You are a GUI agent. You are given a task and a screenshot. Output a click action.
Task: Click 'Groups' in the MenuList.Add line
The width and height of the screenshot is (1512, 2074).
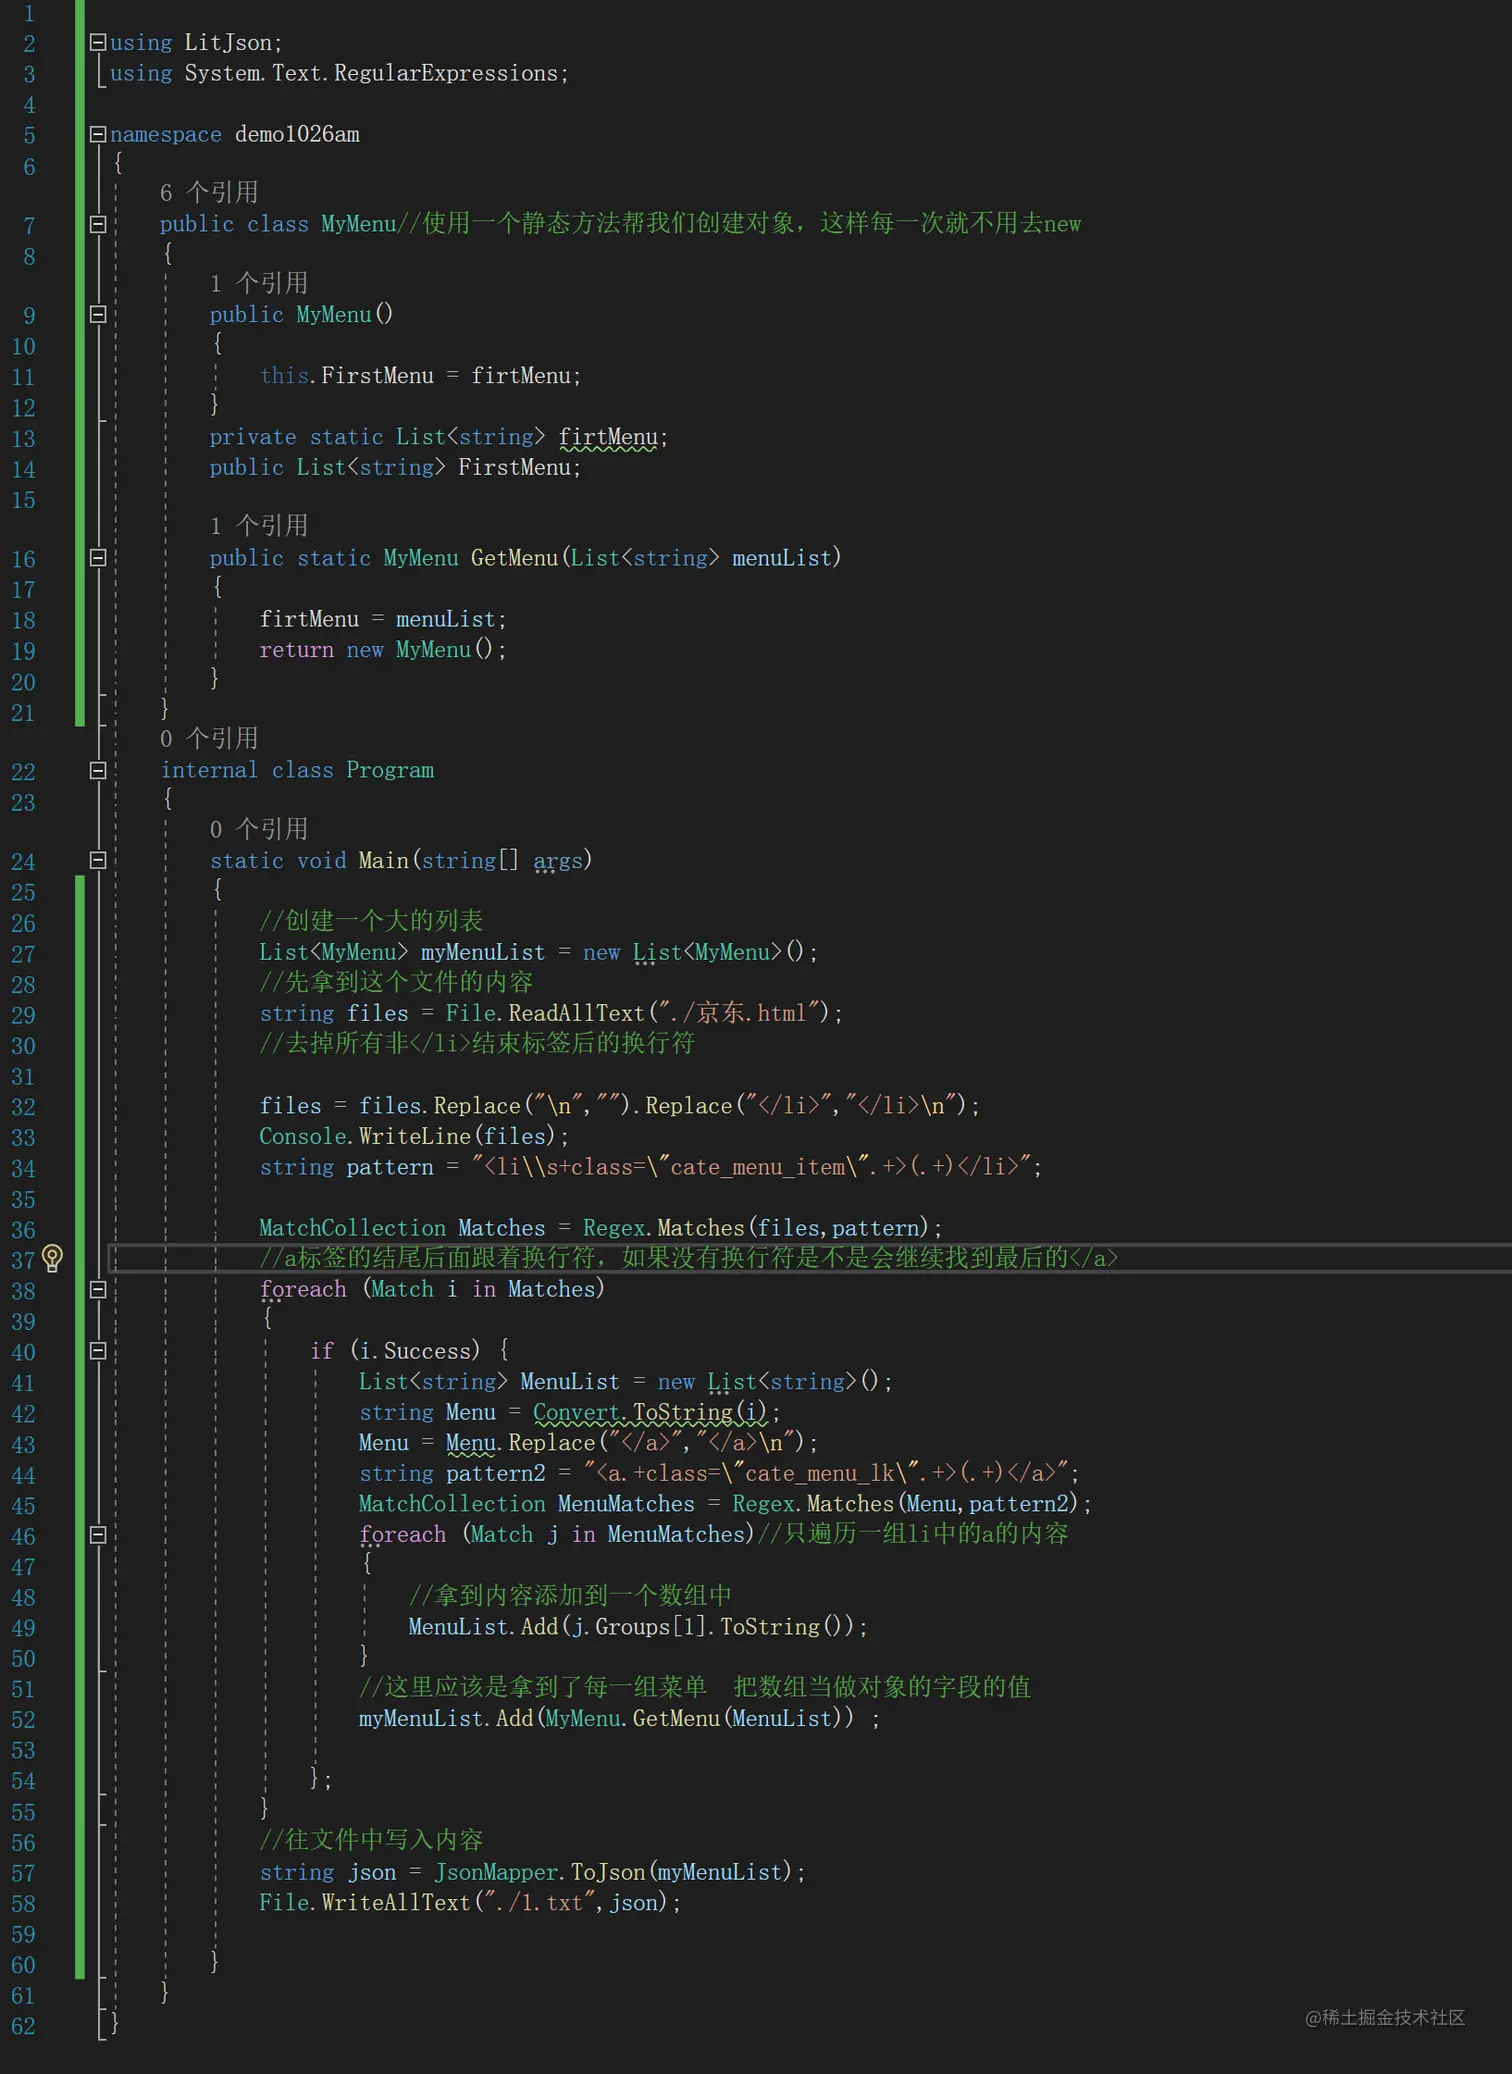pyautogui.click(x=633, y=1627)
